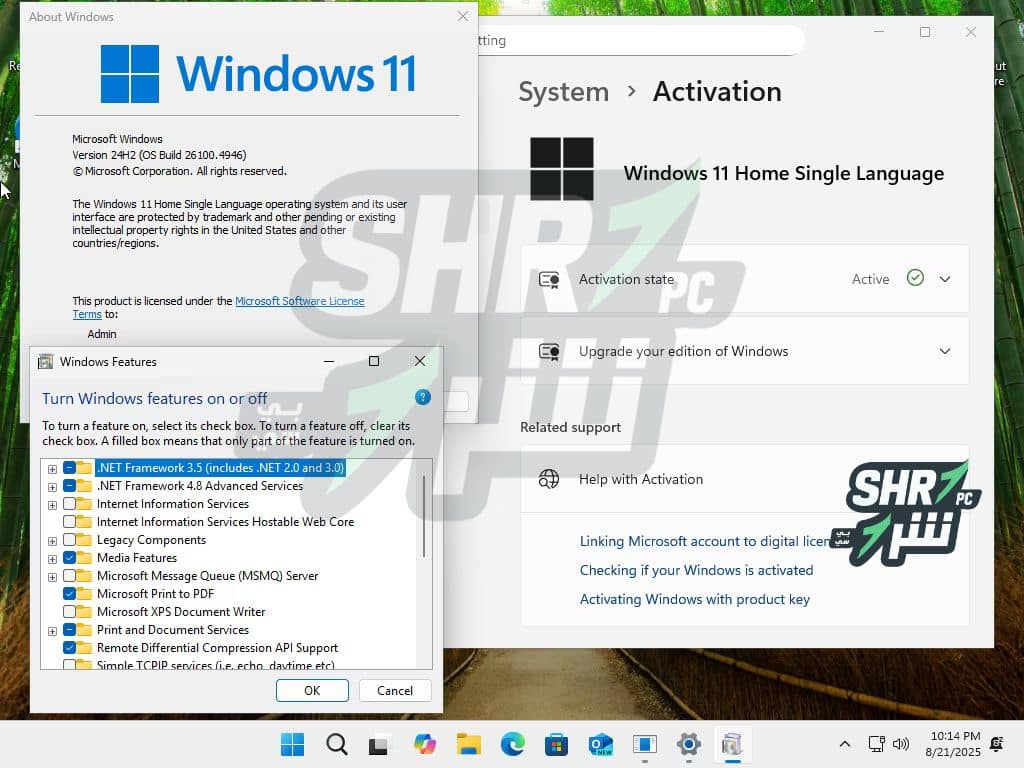1024x768 pixels.
Task: Click the Windows logo in Activation page
Action: [x=562, y=168]
